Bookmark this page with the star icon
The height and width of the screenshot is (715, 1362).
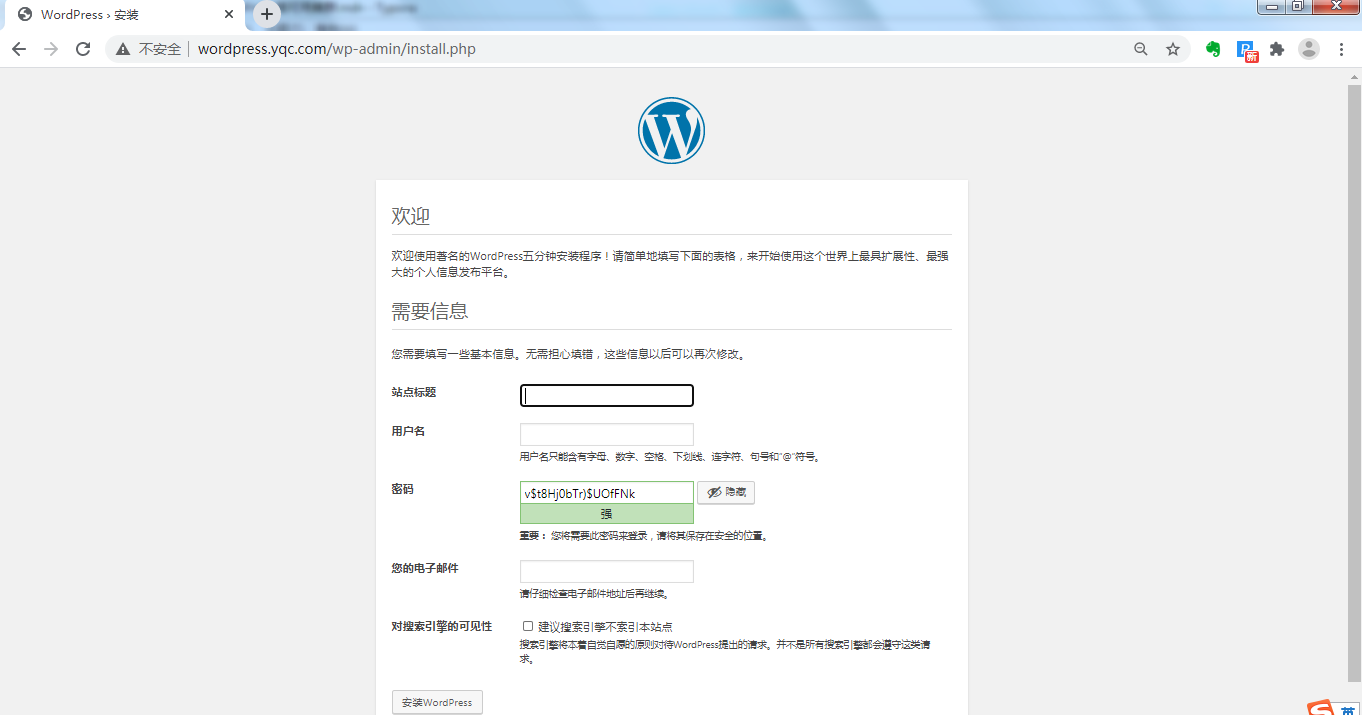[1173, 49]
